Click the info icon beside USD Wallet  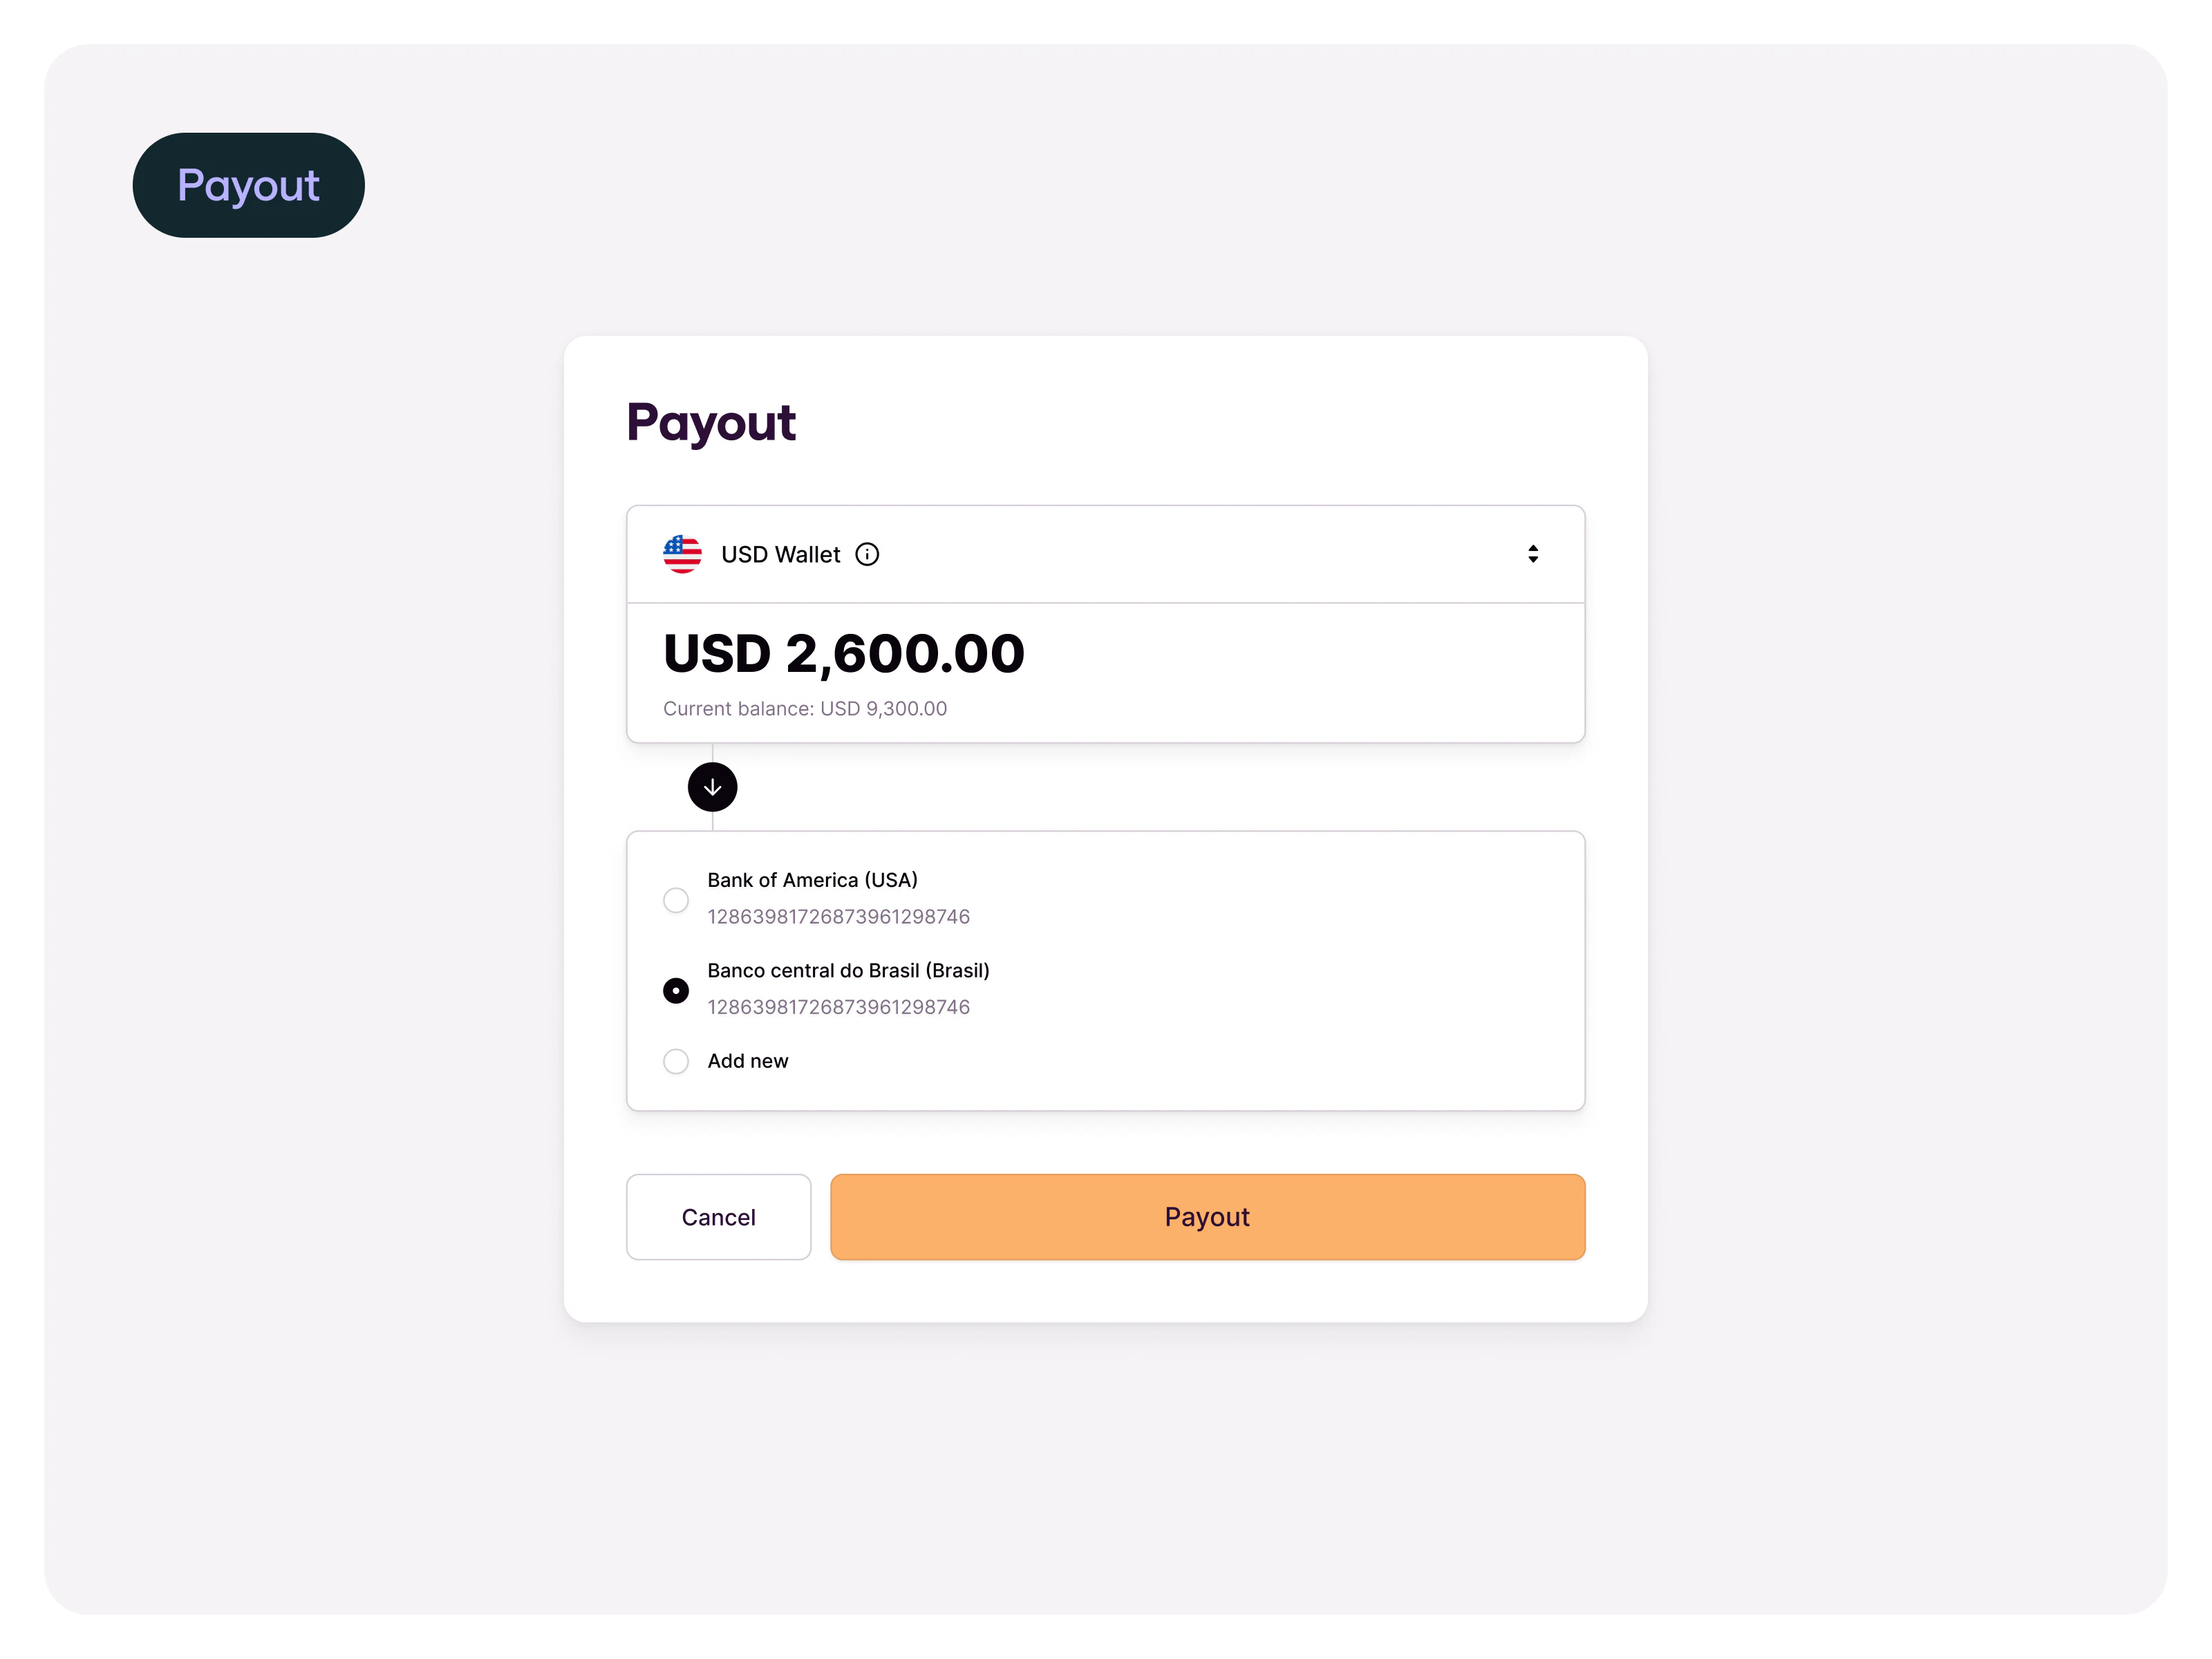[x=866, y=554]
